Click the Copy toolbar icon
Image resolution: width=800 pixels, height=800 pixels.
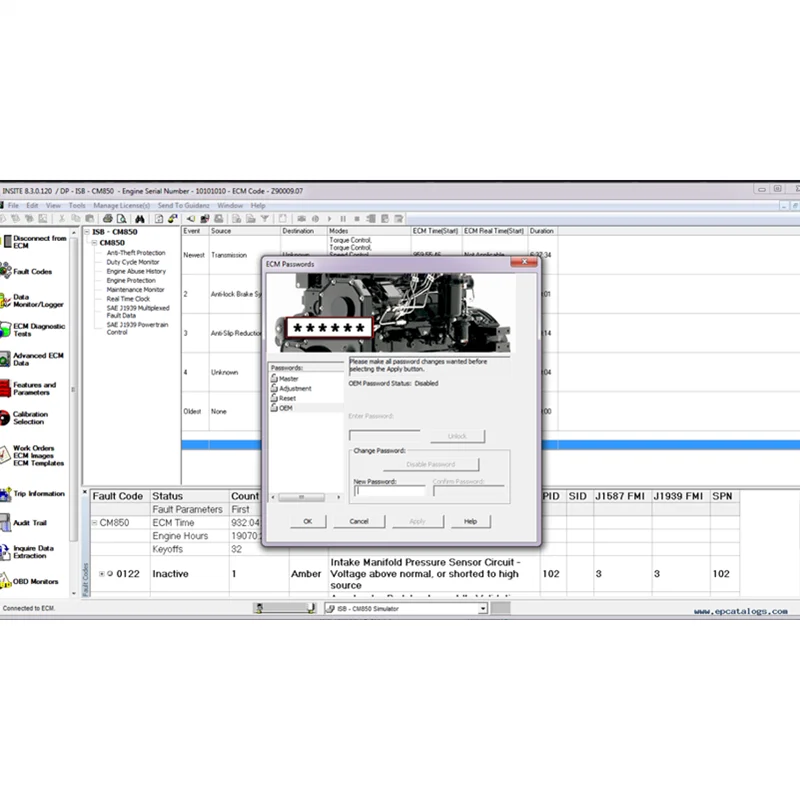pos(76,219)
